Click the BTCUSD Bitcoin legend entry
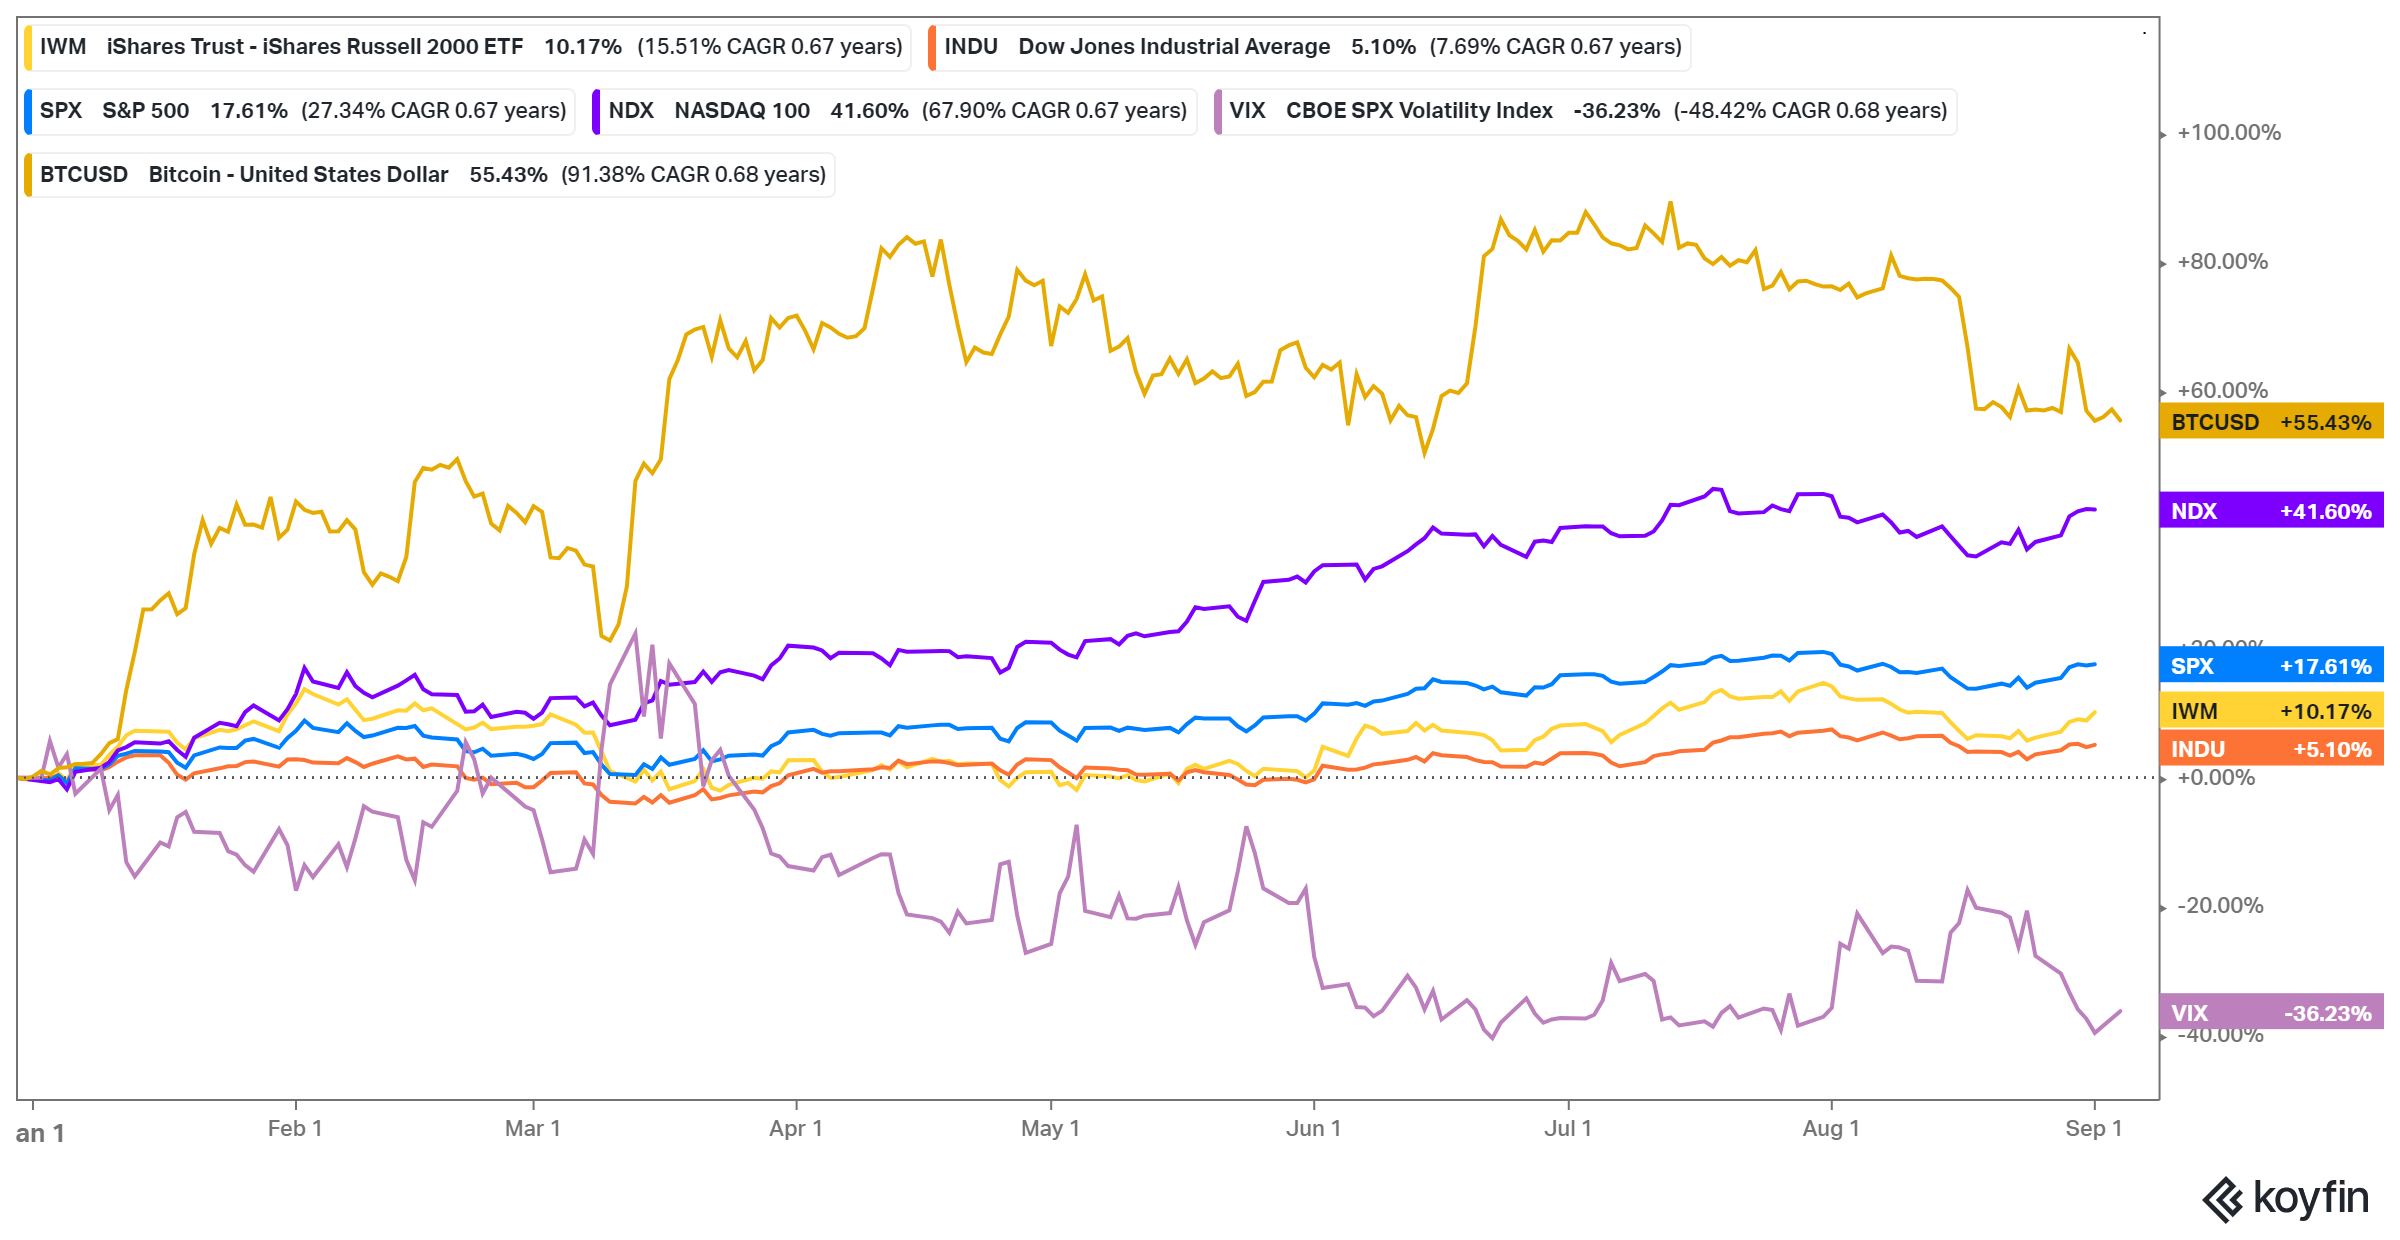 click(x=432, y=175)
